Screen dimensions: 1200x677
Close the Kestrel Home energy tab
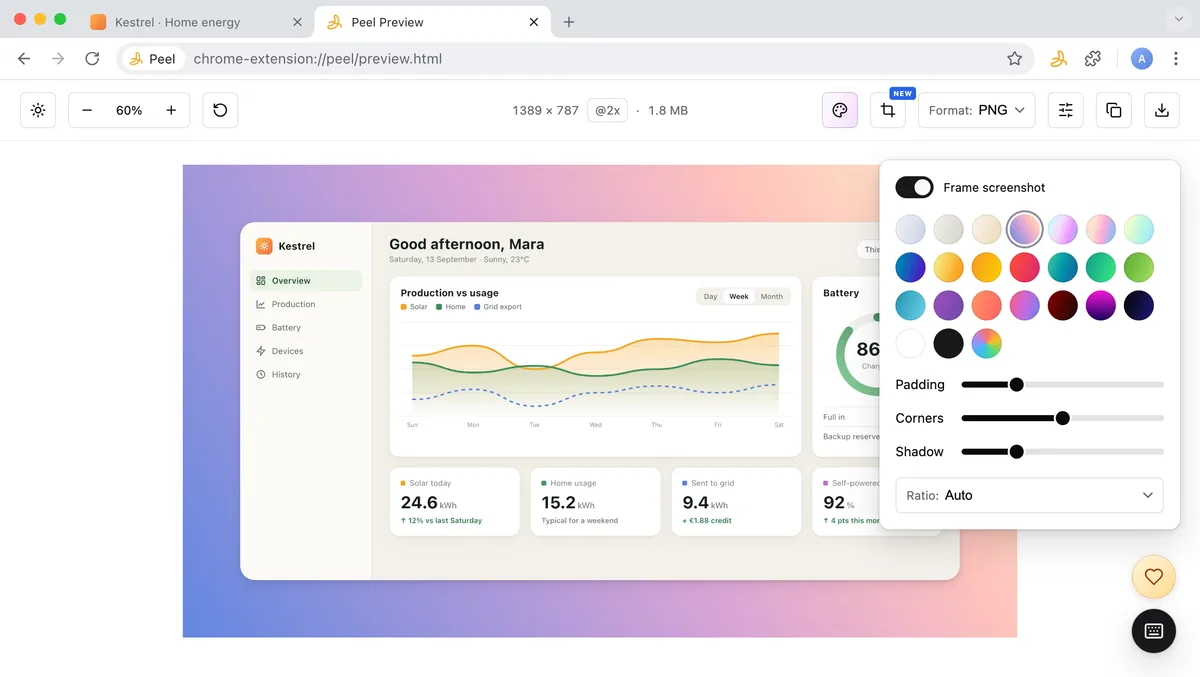297,22
